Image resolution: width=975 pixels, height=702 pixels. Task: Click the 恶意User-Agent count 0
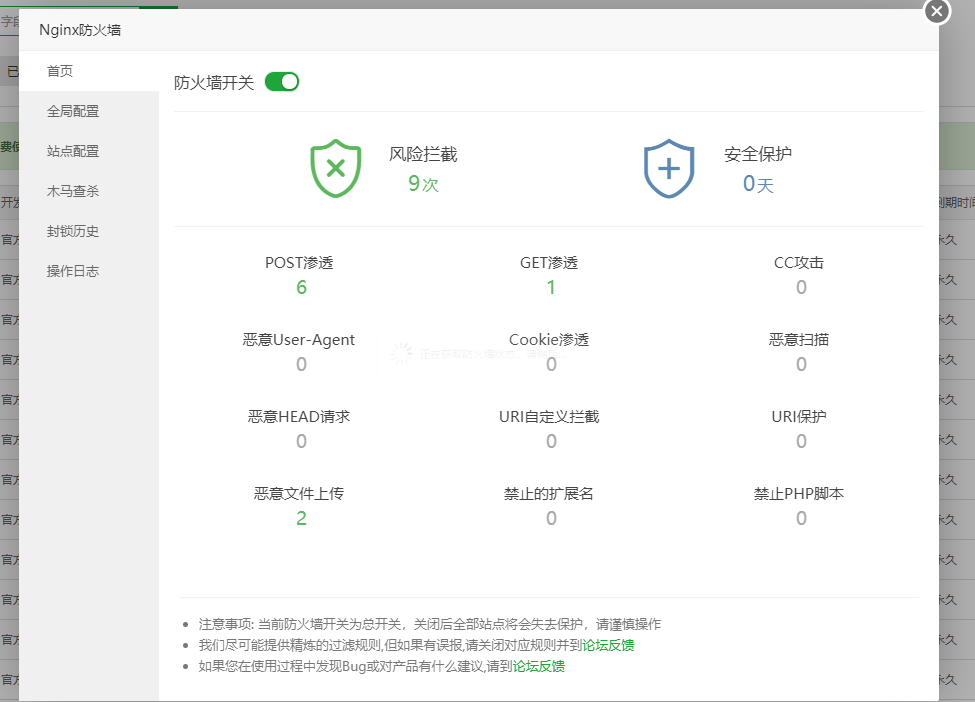pos(302,364)
